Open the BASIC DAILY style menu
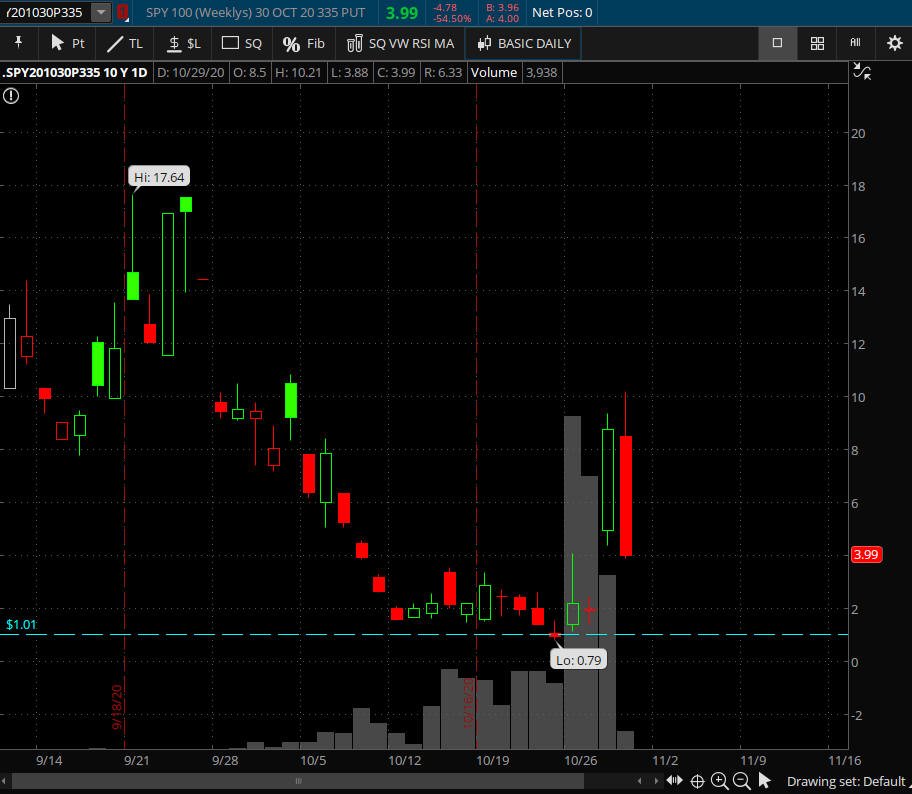912x794 pixels. coord(524,43)
